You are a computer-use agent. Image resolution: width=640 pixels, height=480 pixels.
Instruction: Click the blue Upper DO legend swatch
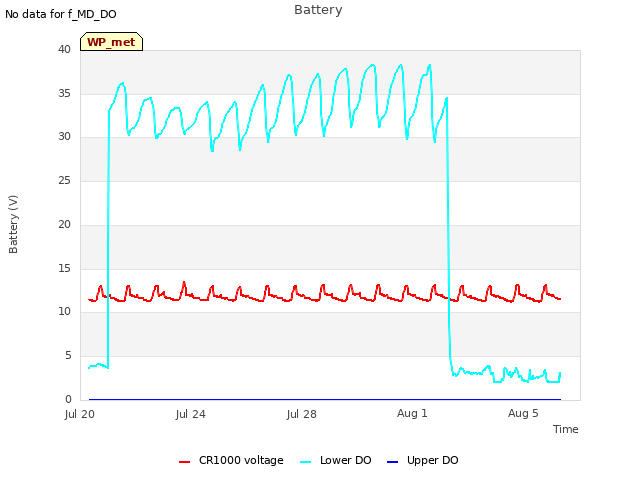click(x=392, y=462)
